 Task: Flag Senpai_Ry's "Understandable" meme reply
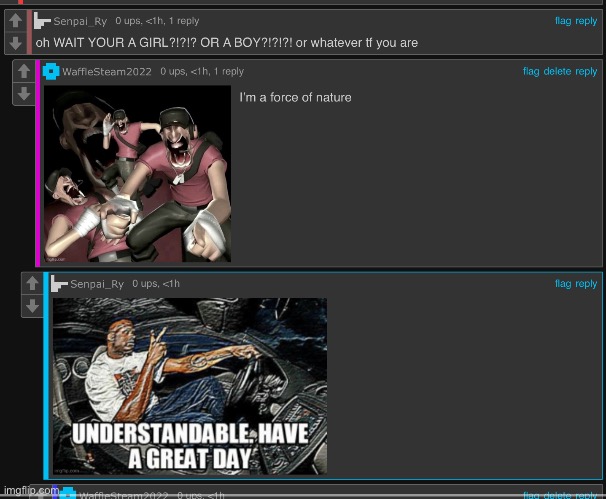pos(563,283)
